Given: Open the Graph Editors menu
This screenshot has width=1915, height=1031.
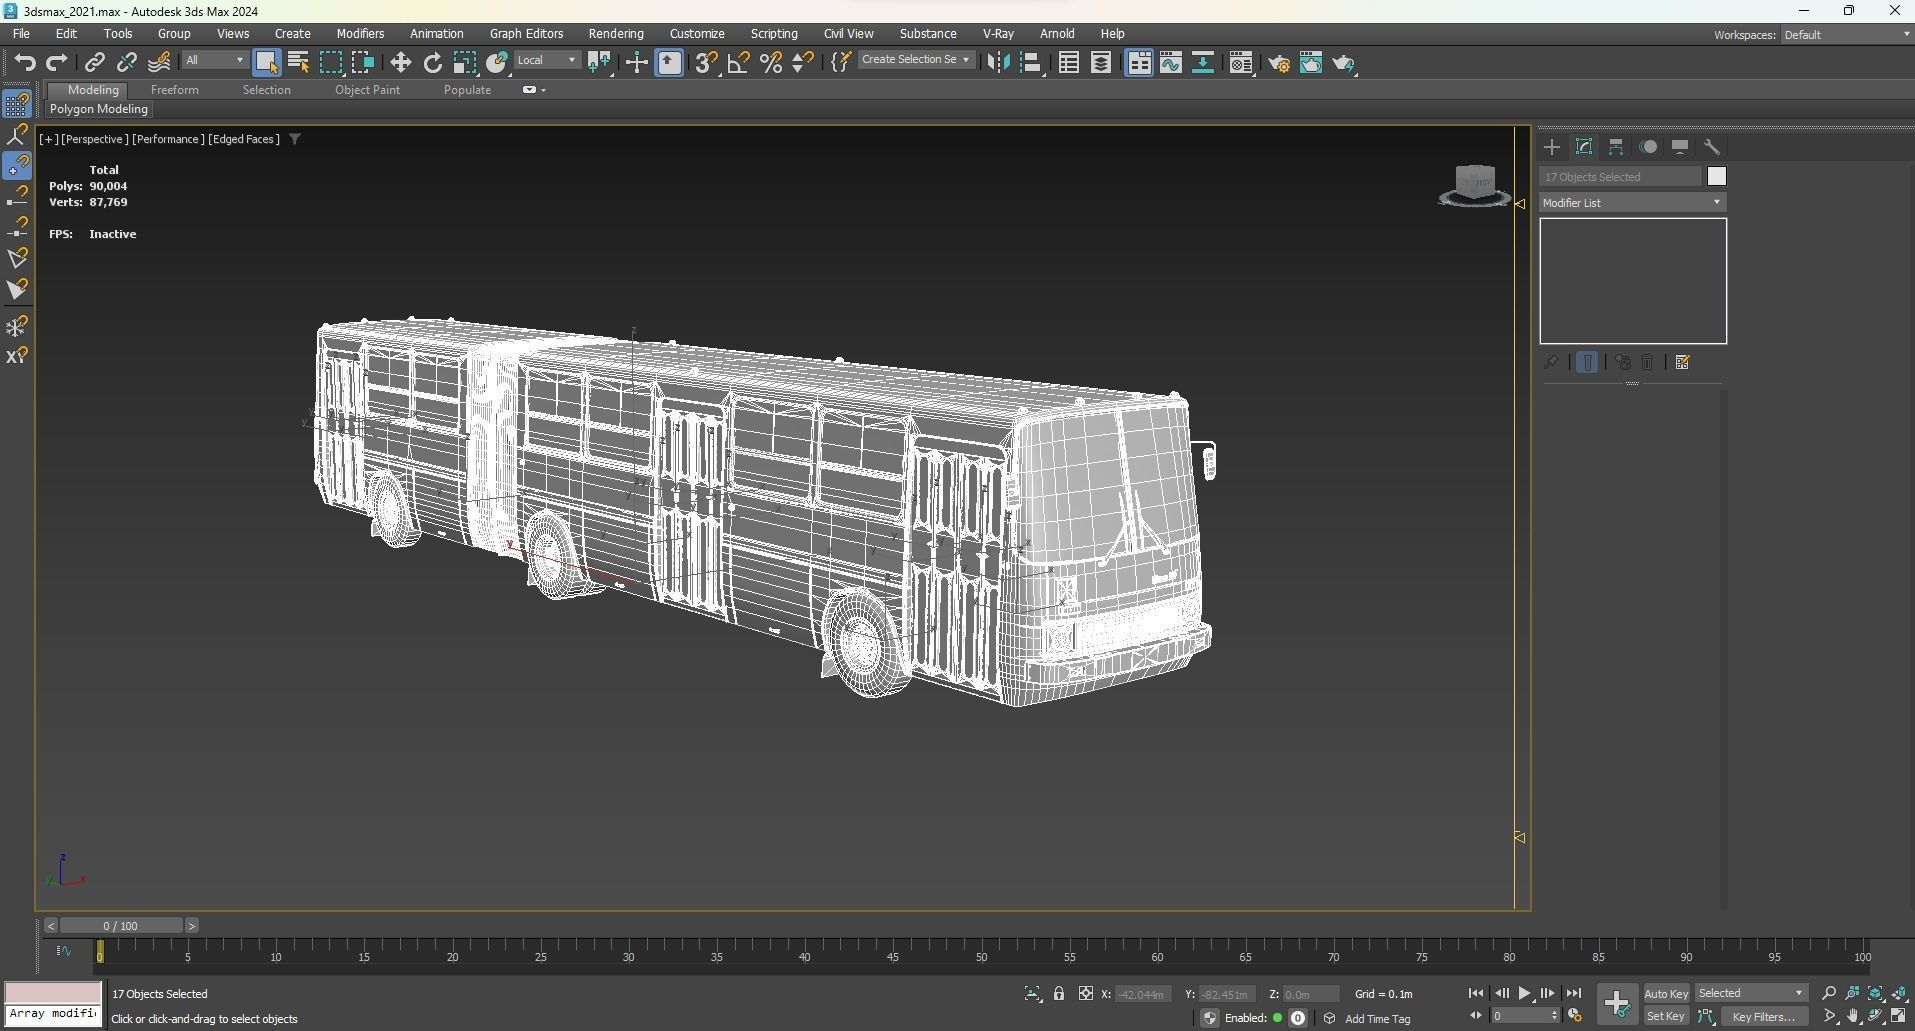Looking at the screenshot, I should [x=526, y=33].
